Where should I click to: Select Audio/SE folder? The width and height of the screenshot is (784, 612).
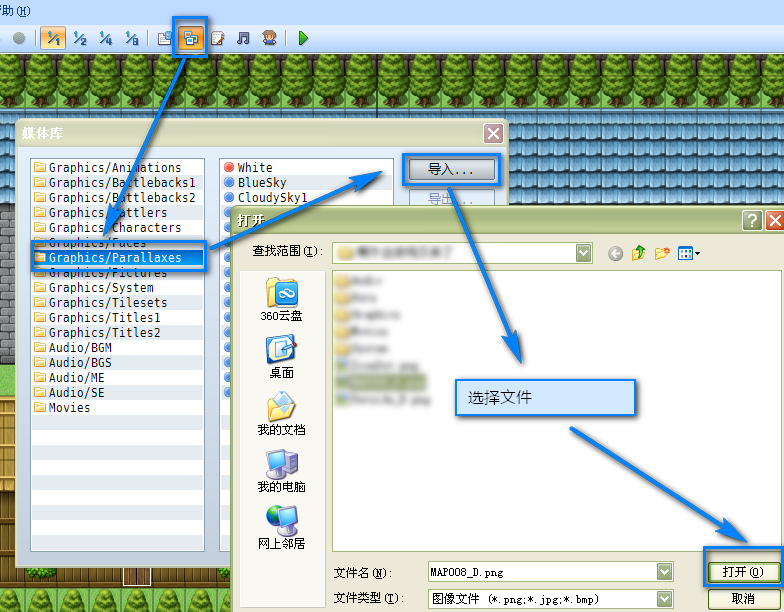click(x=118, y=392)
